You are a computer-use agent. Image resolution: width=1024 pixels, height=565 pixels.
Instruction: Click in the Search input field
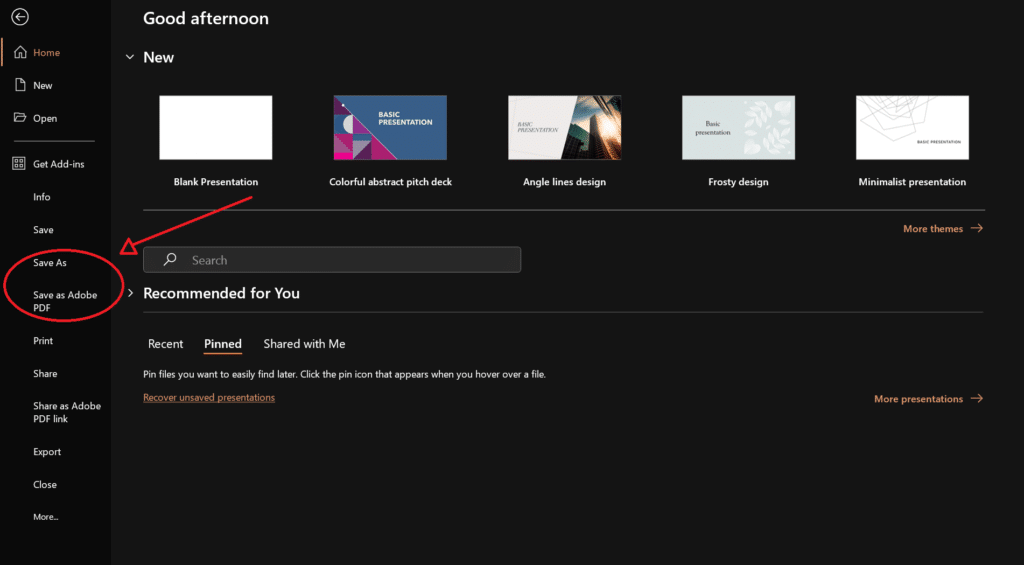coord(332,259)
